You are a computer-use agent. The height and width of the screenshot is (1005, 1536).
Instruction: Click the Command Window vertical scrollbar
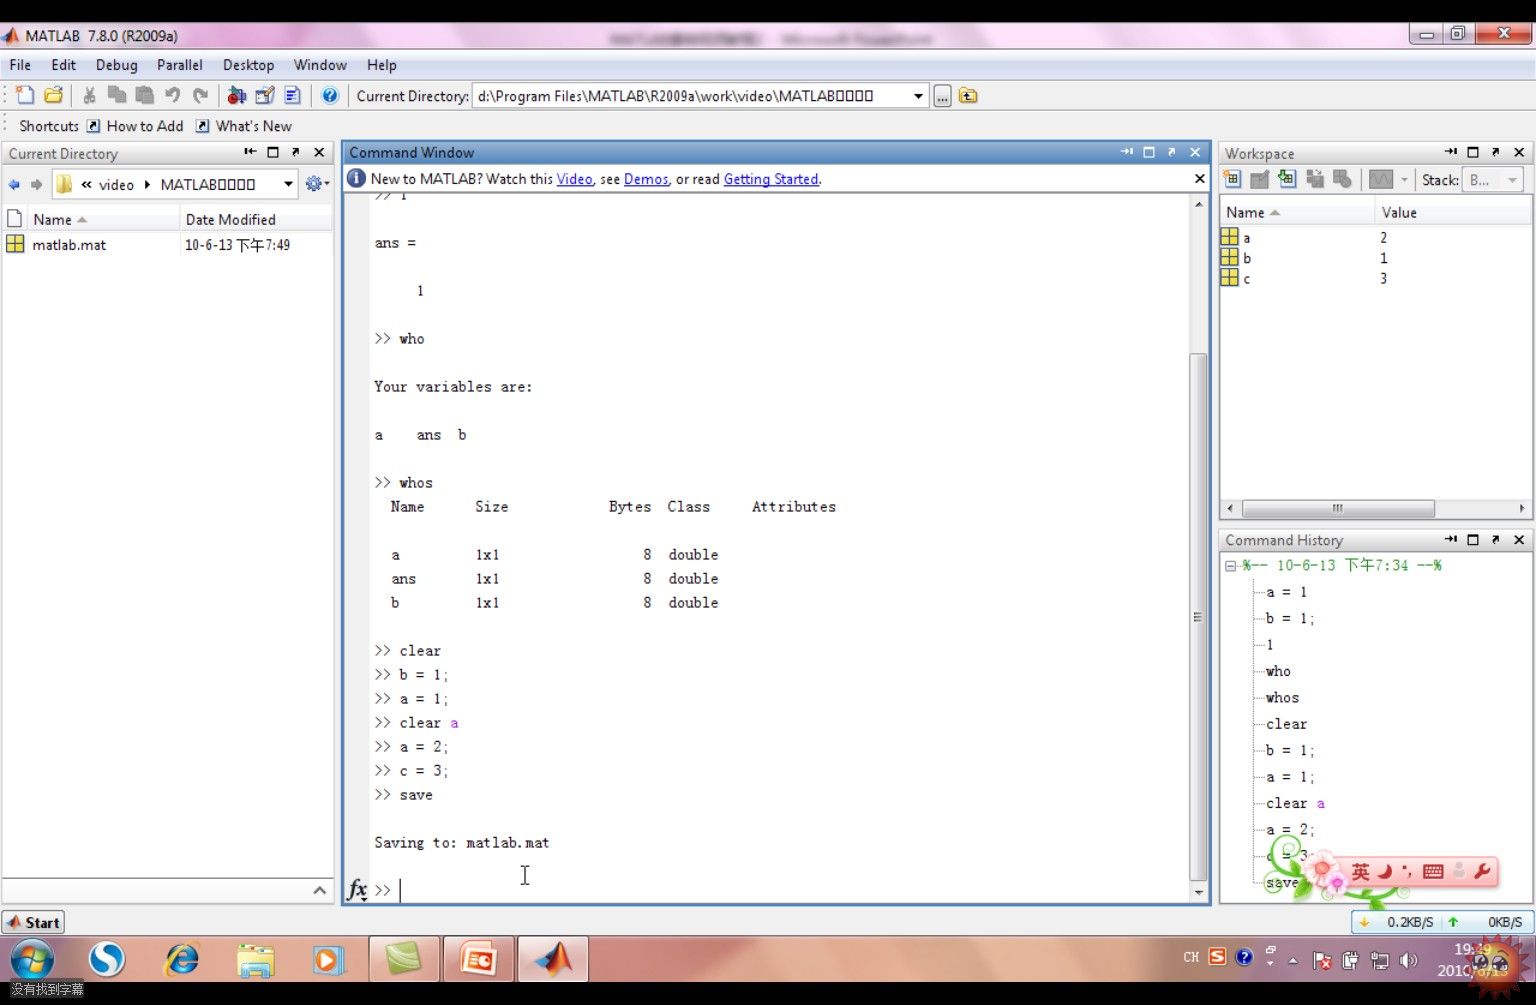[1198, 617]
